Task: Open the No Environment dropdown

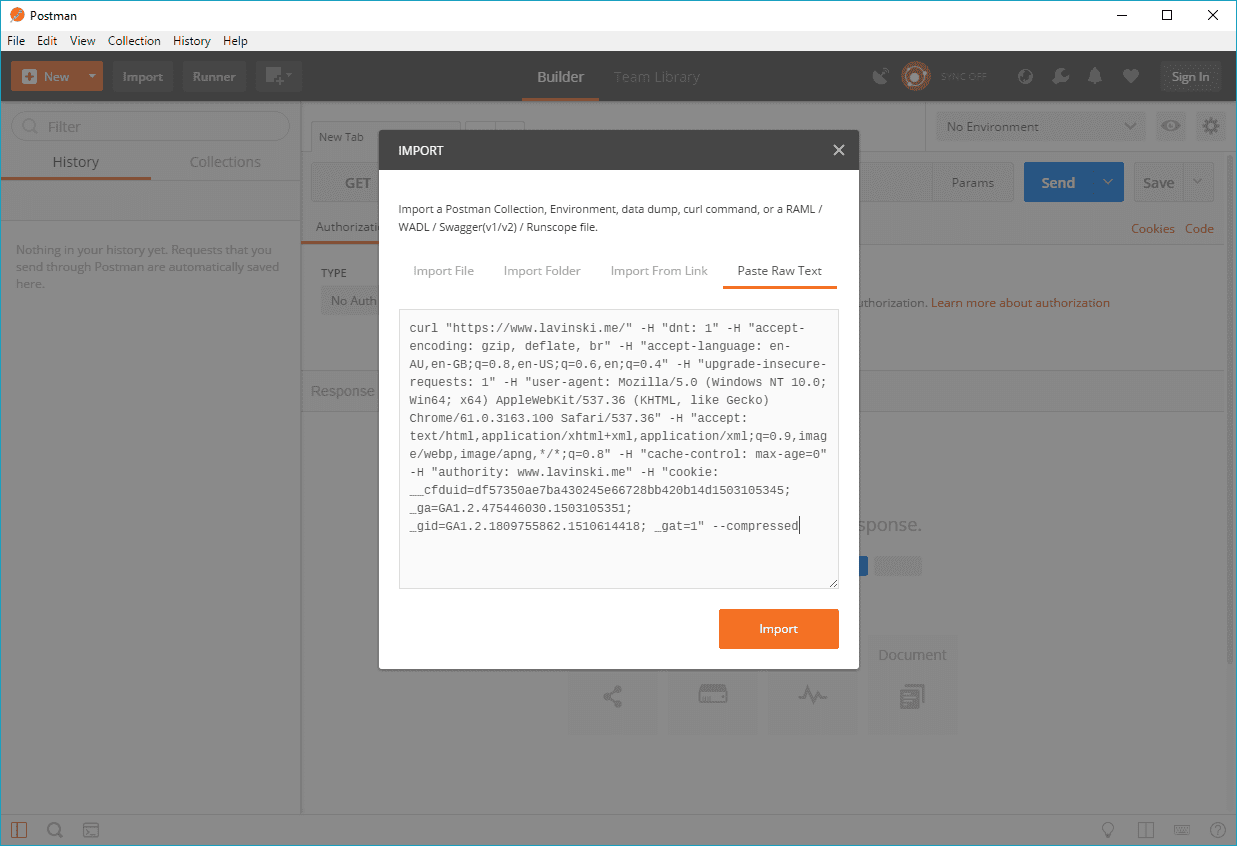Action: click(1040, 126)
